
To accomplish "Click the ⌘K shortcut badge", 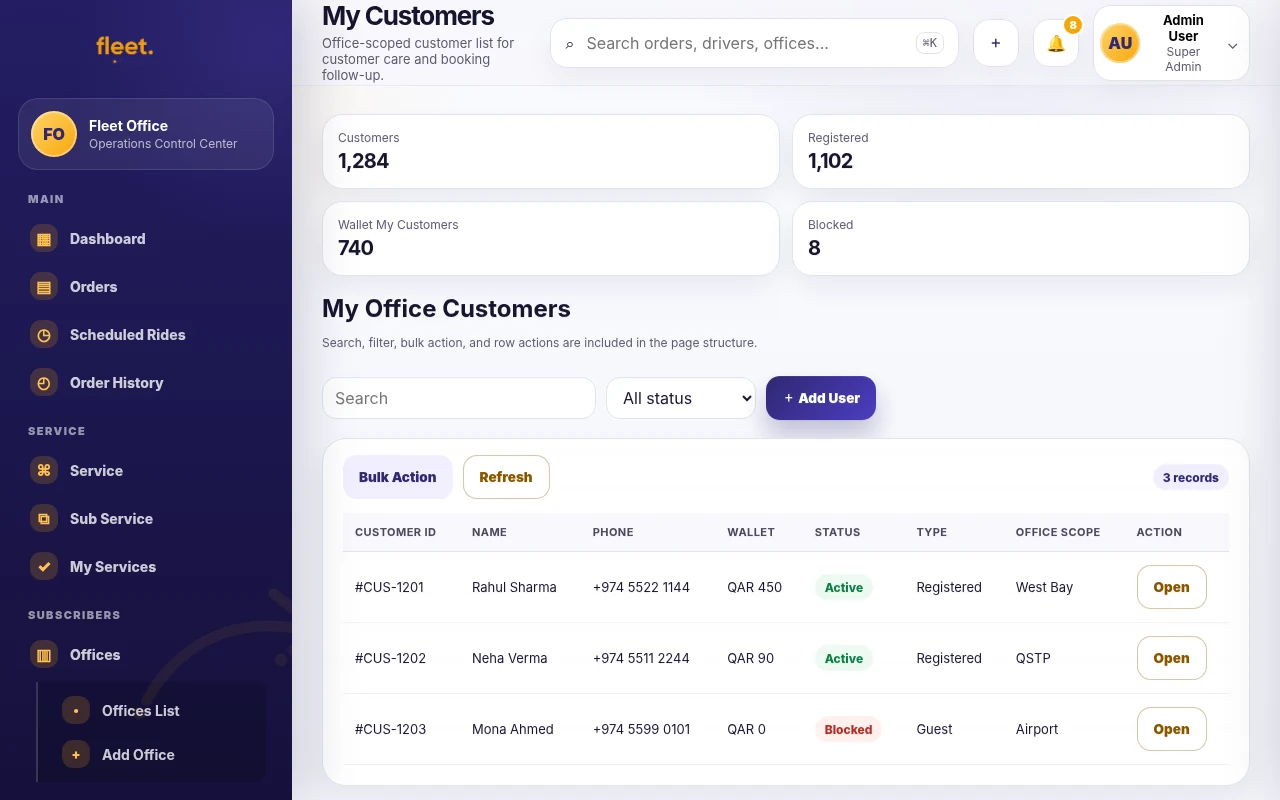I will [930, 43].
